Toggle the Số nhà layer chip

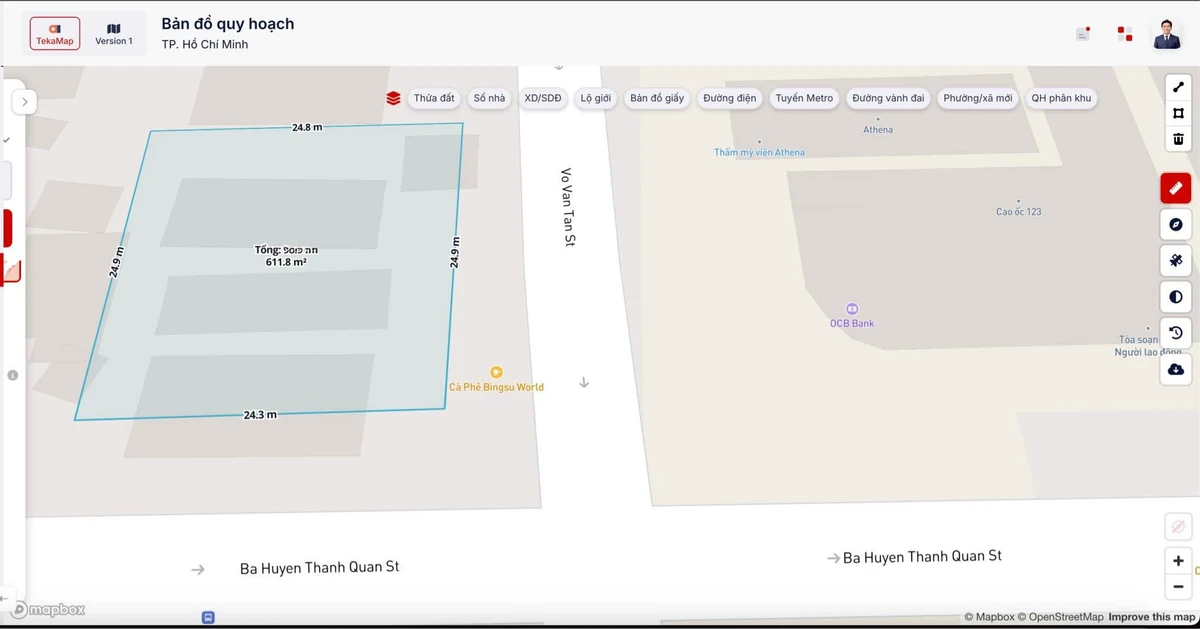(490, 98)
